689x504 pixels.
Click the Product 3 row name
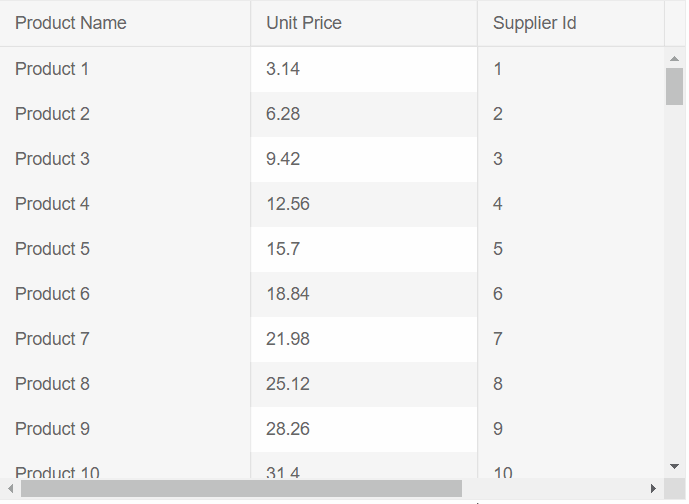52,159
